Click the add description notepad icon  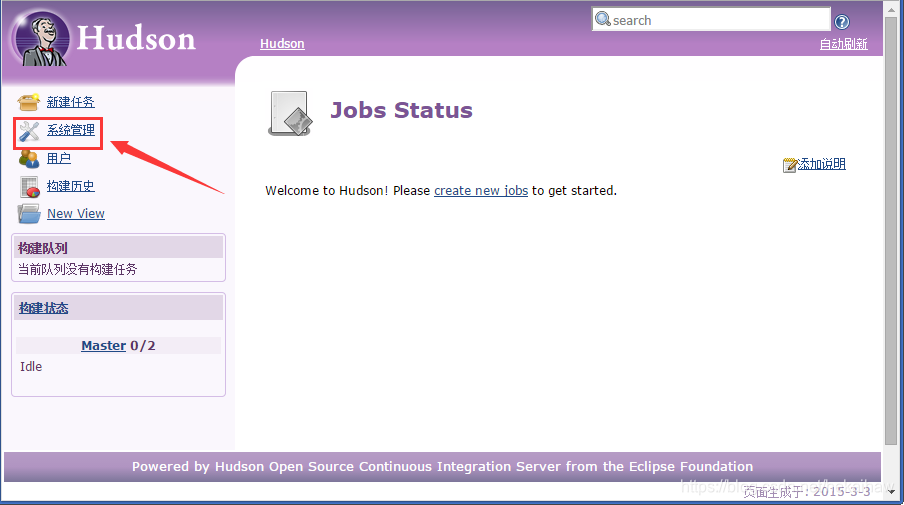tap(789, 165)
